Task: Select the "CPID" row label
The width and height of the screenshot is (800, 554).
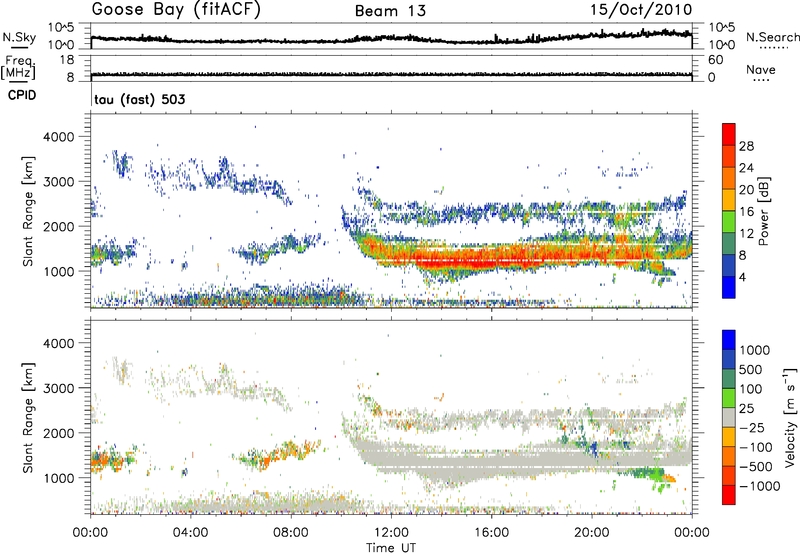Action: [x=22, y=95]
